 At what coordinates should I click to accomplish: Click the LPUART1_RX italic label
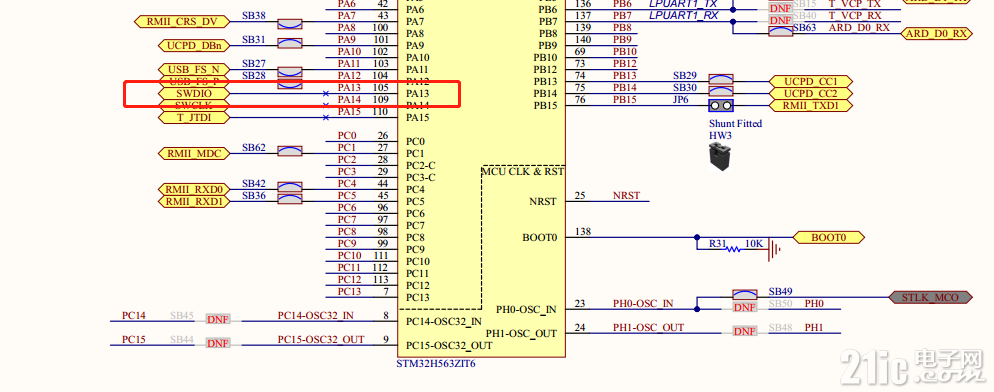683,15
